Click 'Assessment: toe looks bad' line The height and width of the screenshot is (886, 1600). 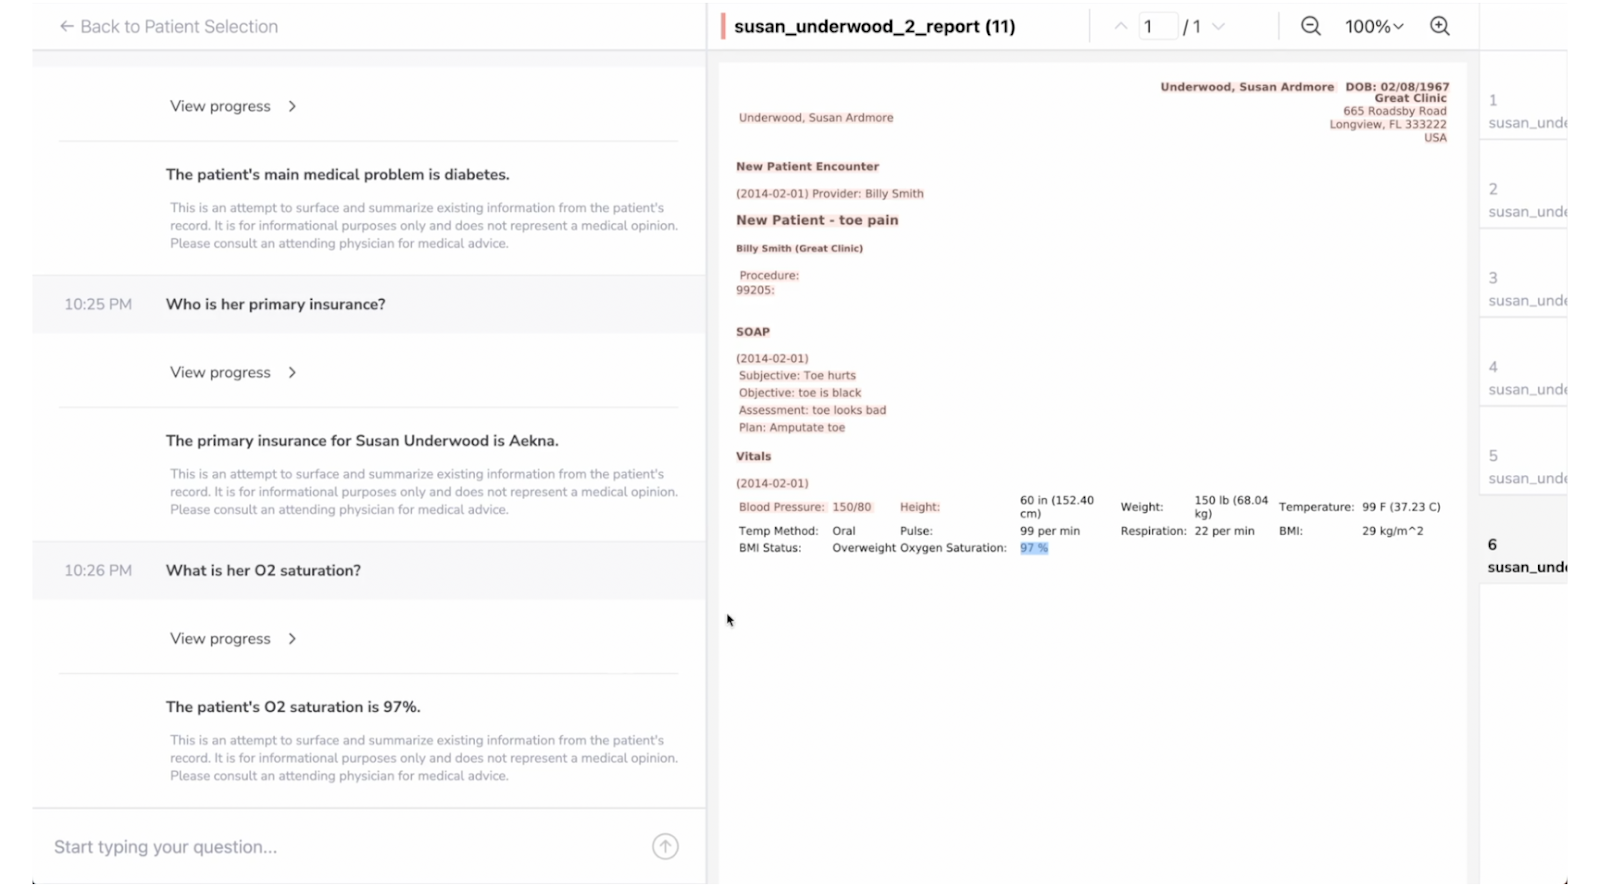[x=812, y=410]
